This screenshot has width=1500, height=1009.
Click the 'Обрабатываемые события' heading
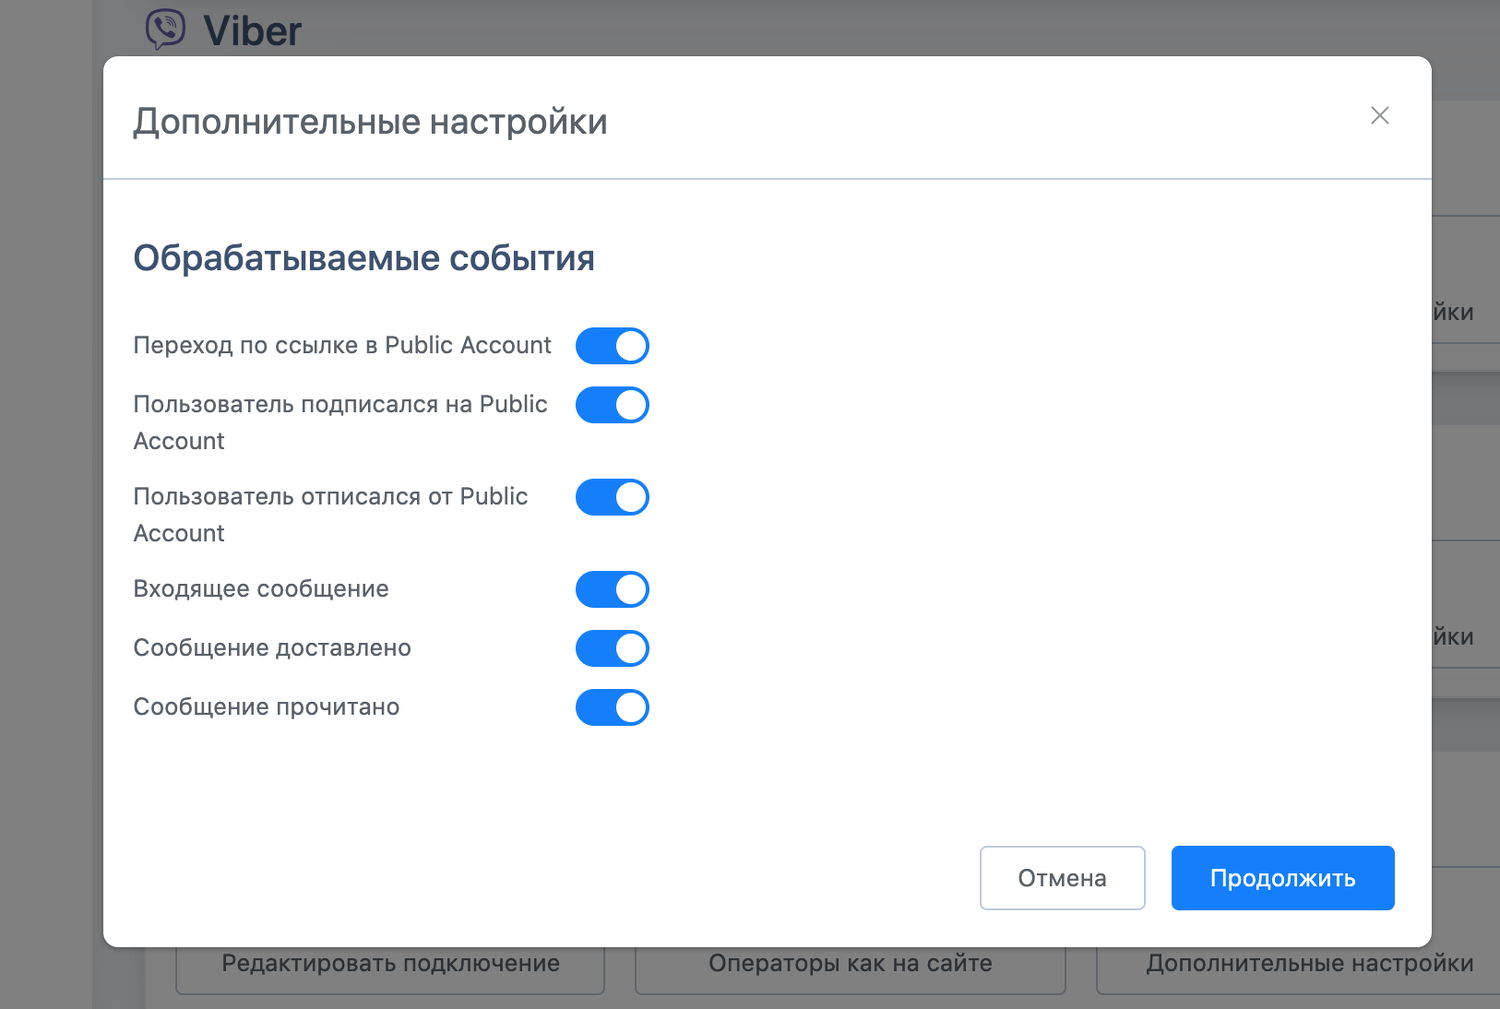[x=364, y=258]
